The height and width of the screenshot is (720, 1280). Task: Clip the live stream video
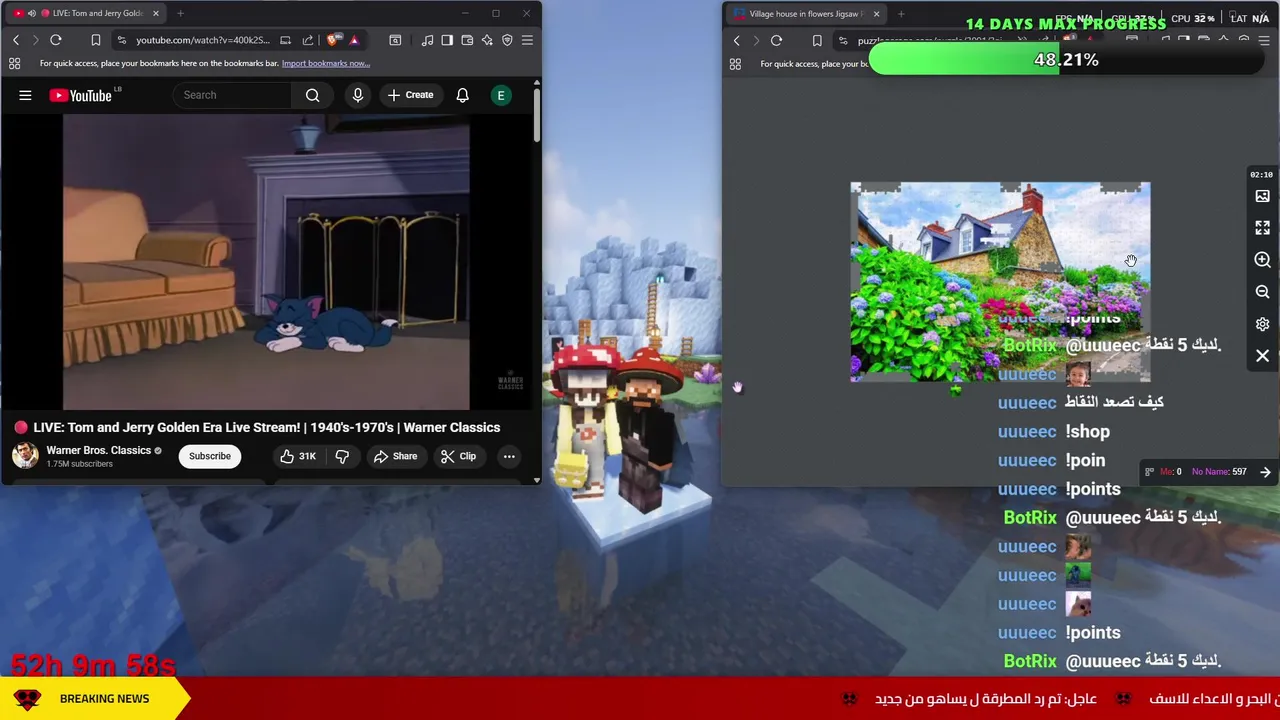coord(458,456)
